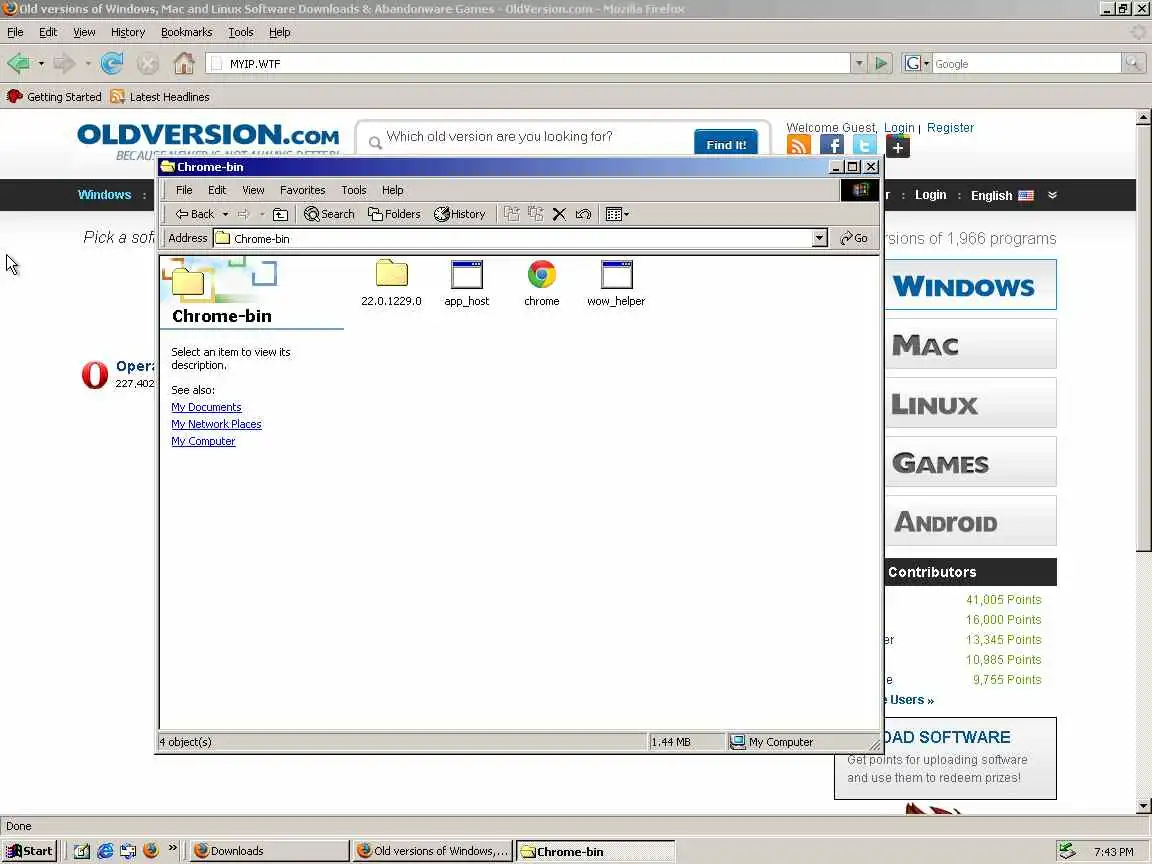The width and height of the screenshot is (1152, 864).
Task: Click the Copy To toolbar icon
Action: pyautogui.click(x=536, y=214)
